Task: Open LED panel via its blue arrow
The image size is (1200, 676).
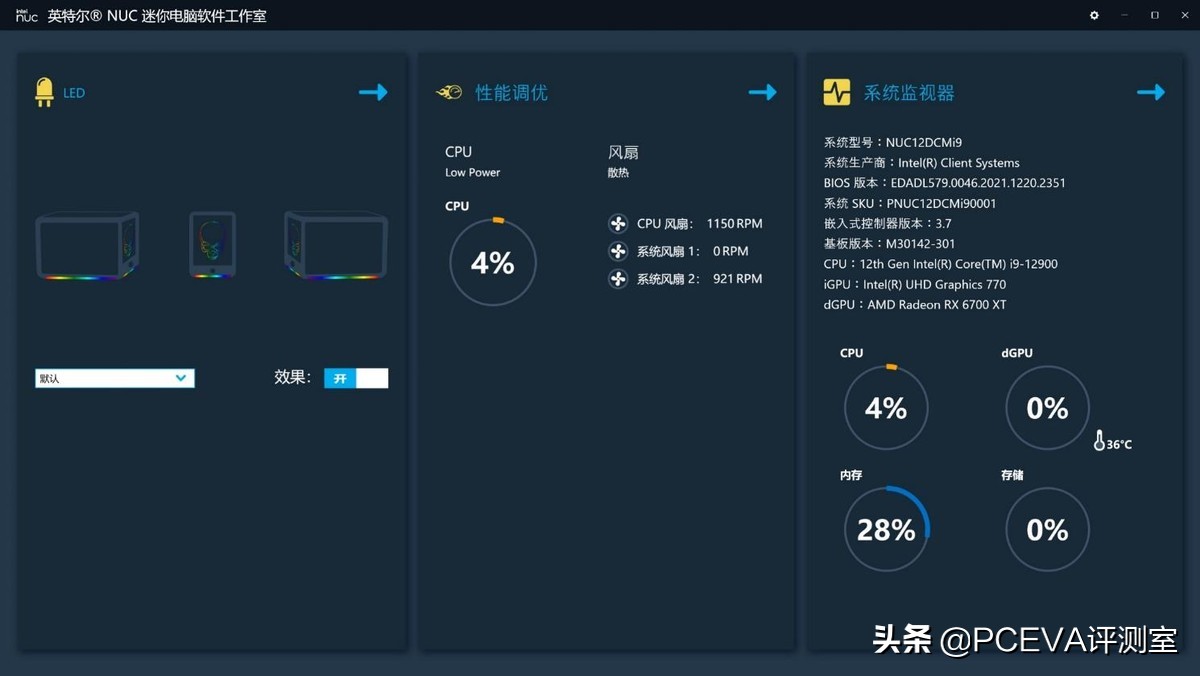Action: point(373,92)
